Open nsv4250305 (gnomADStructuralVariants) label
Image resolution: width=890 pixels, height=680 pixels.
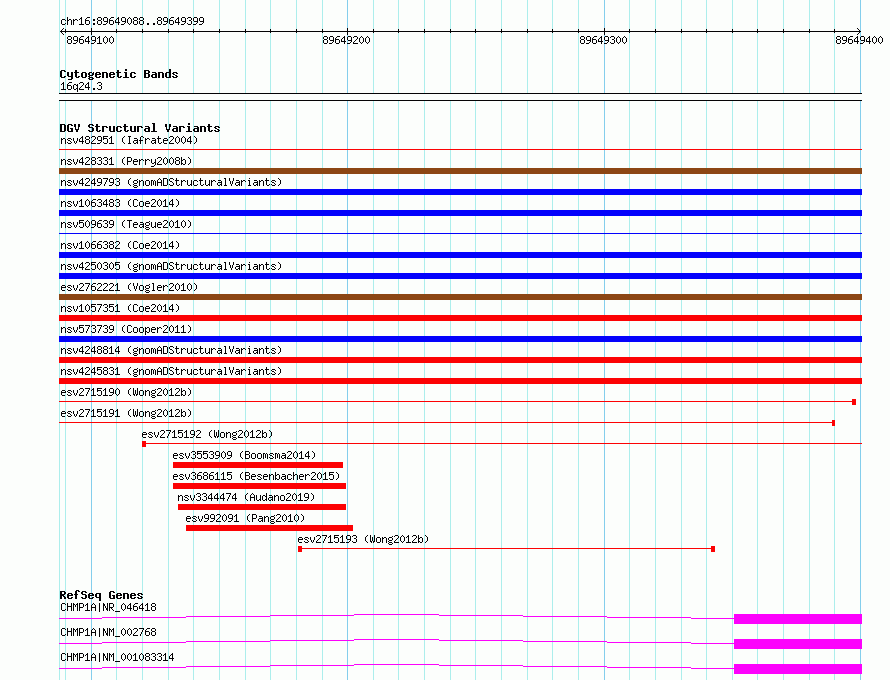tap(171, 266)
